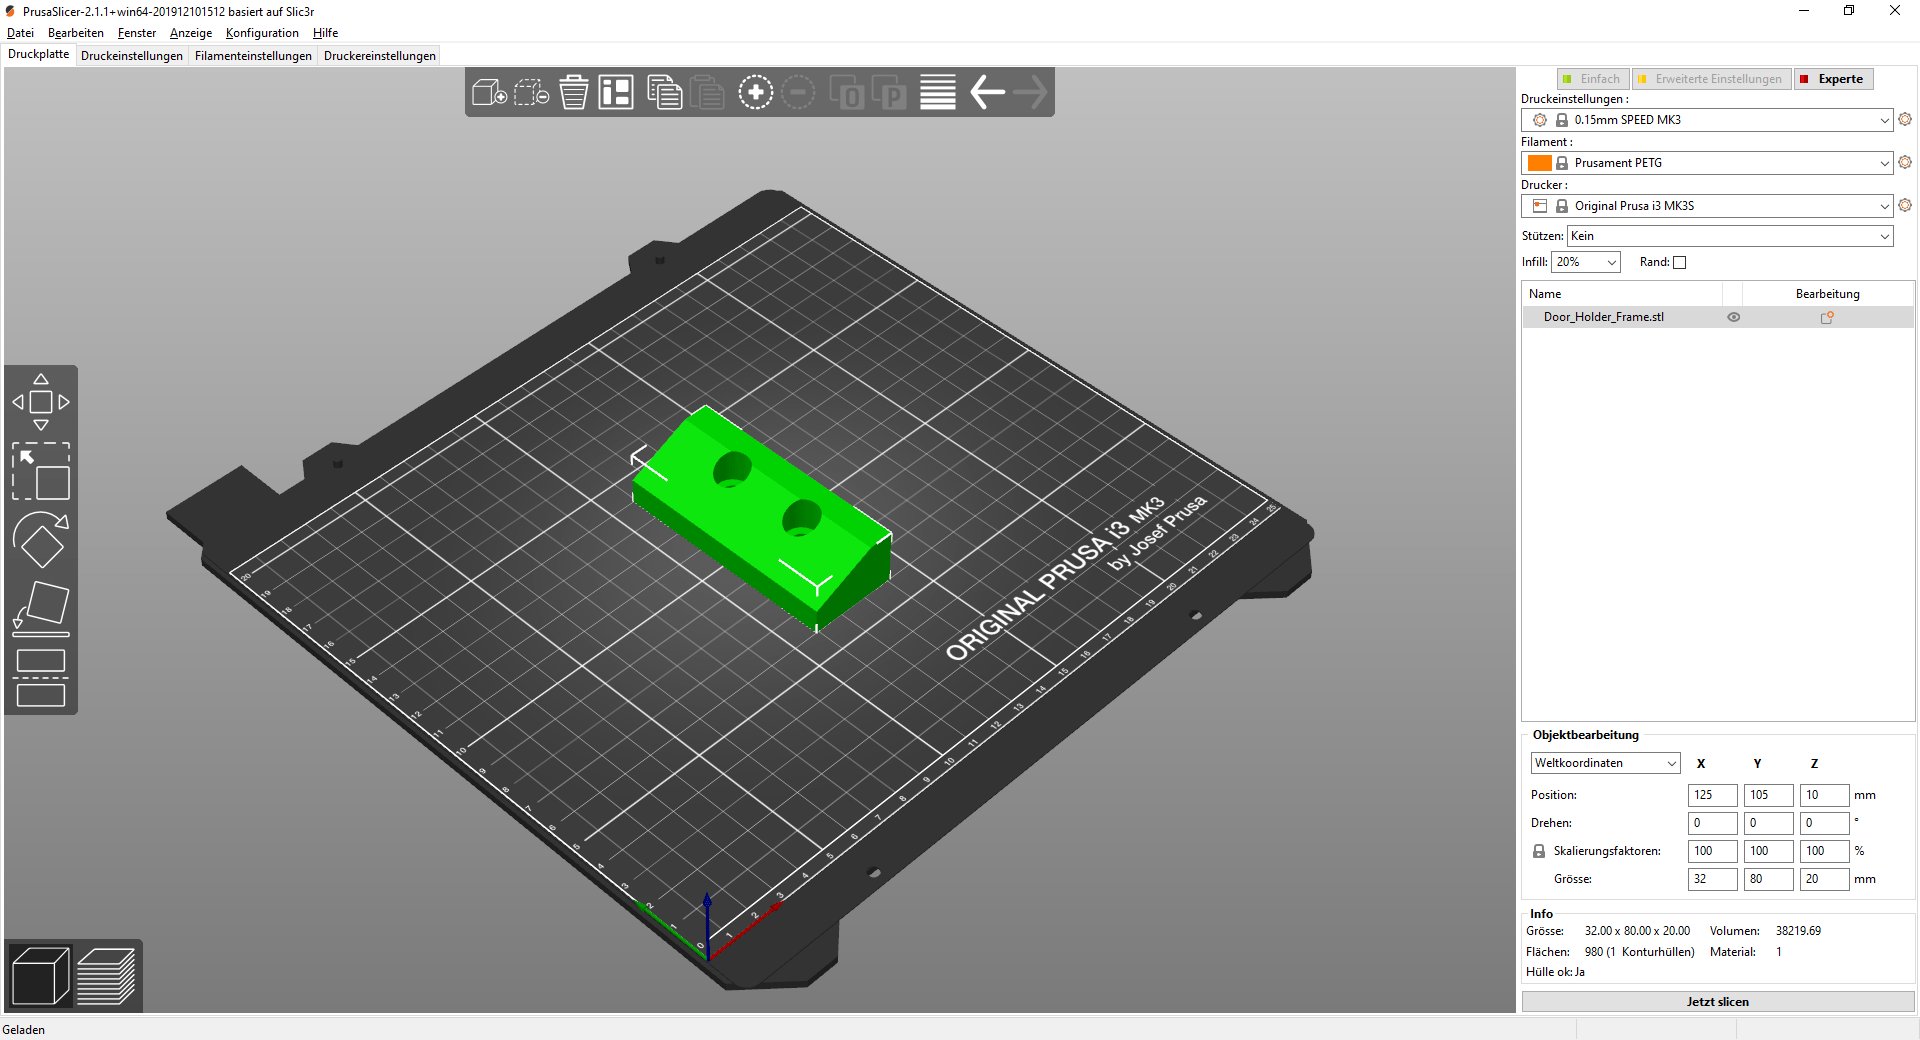
Task: Toggle visibility eye of Door_Holder_Frame.stl
Action: [x=1734, y=317]
